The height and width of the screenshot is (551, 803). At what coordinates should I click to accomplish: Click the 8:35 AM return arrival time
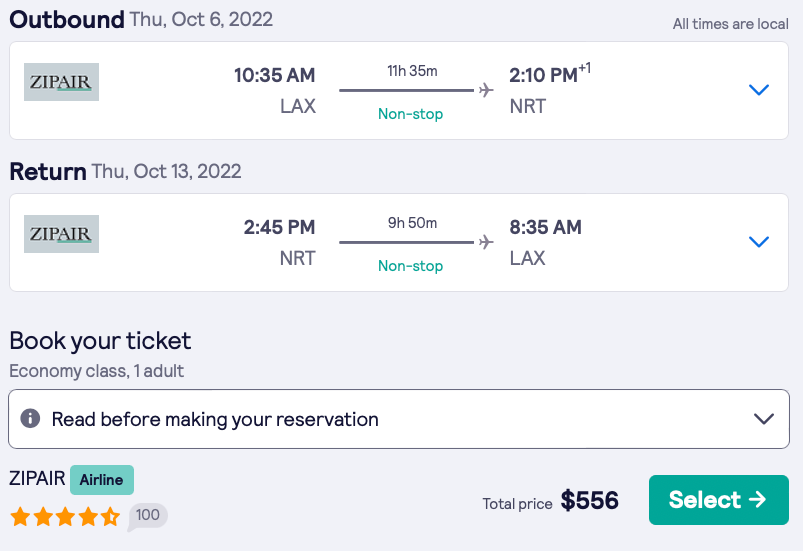pyautogui.click(x=545, y=227)
